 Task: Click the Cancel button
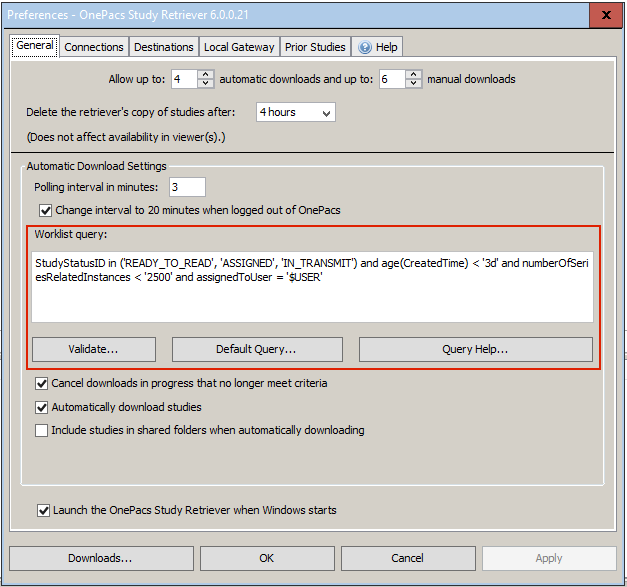pyautogui.click(x=408, y=558)
